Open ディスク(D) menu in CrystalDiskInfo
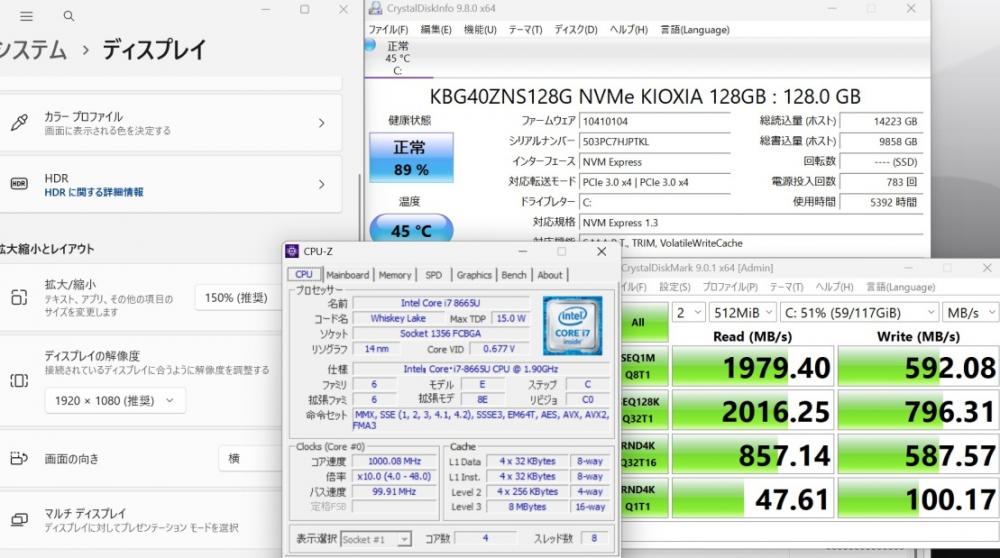The image size is (1000, 558). click(x=576, y=29)
